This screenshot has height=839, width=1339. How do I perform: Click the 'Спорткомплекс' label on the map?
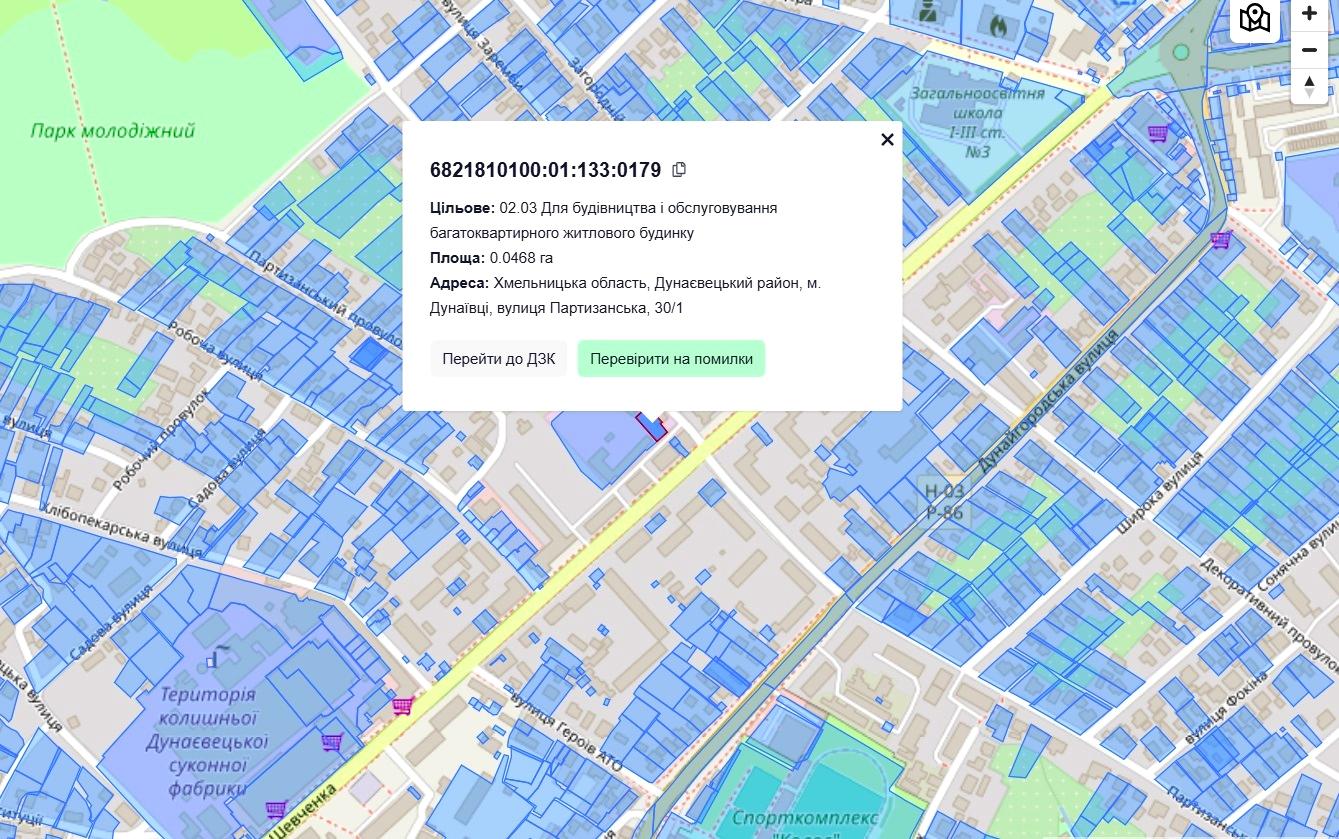tap(804, 819)
